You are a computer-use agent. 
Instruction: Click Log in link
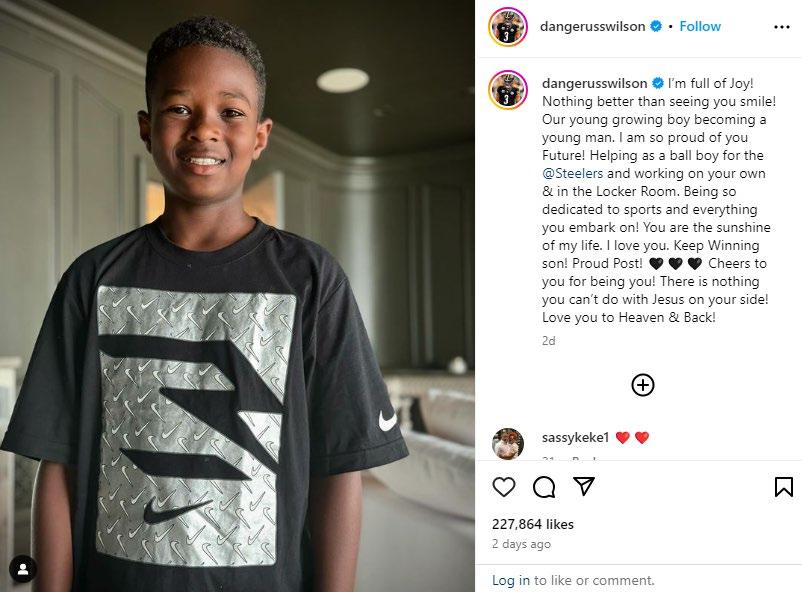(x=510, y=580)
